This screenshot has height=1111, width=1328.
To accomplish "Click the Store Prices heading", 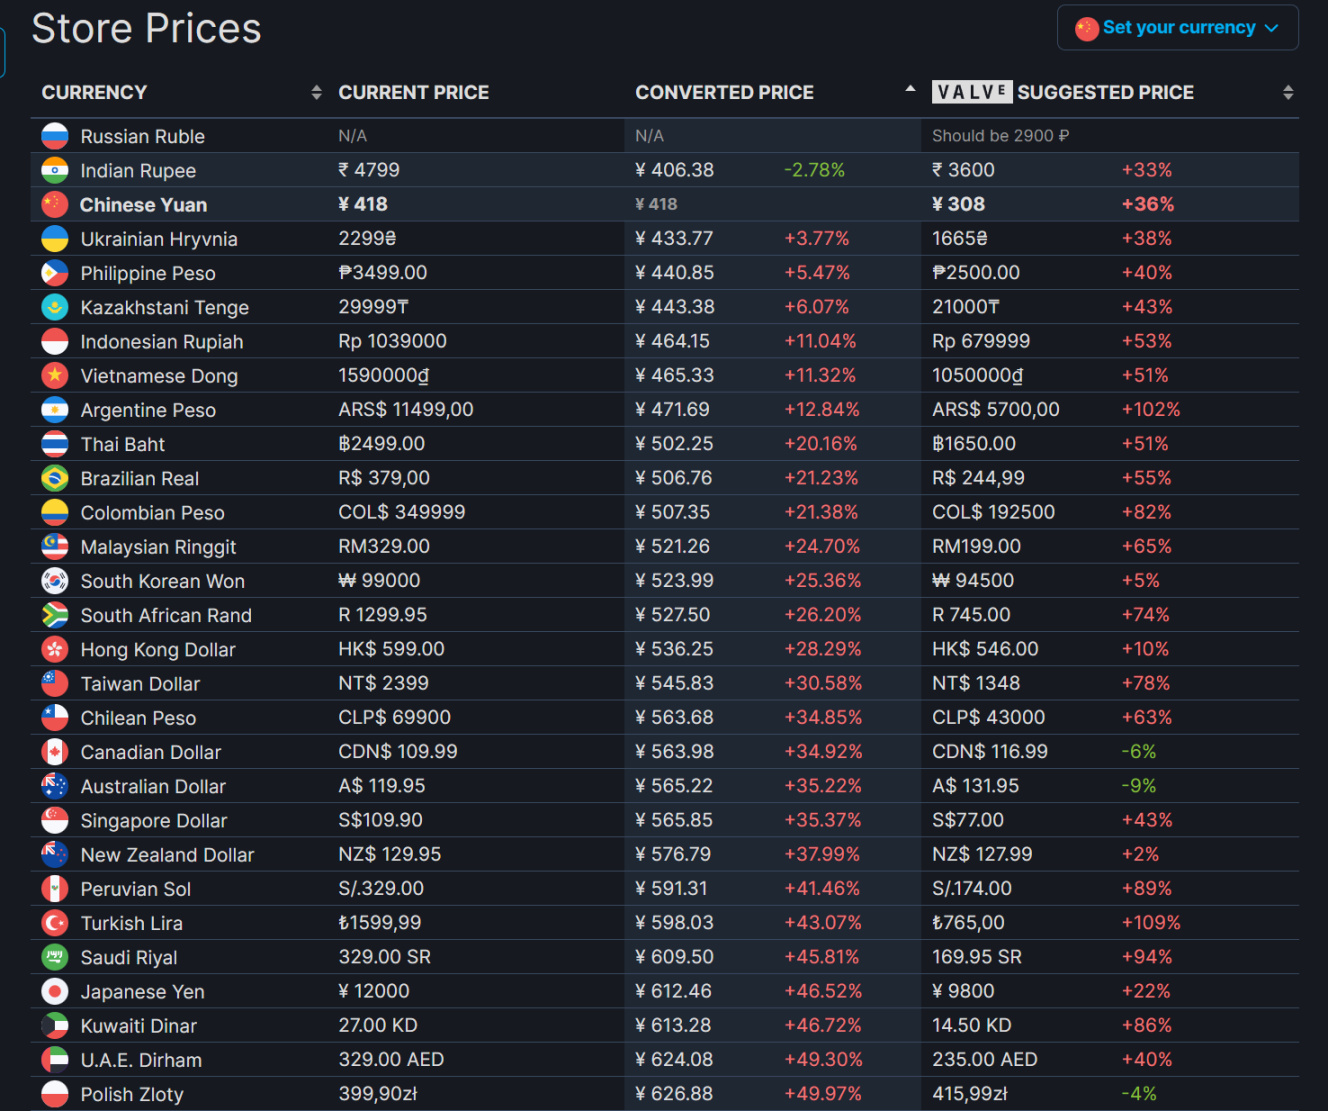I will [x=146, y=28].
